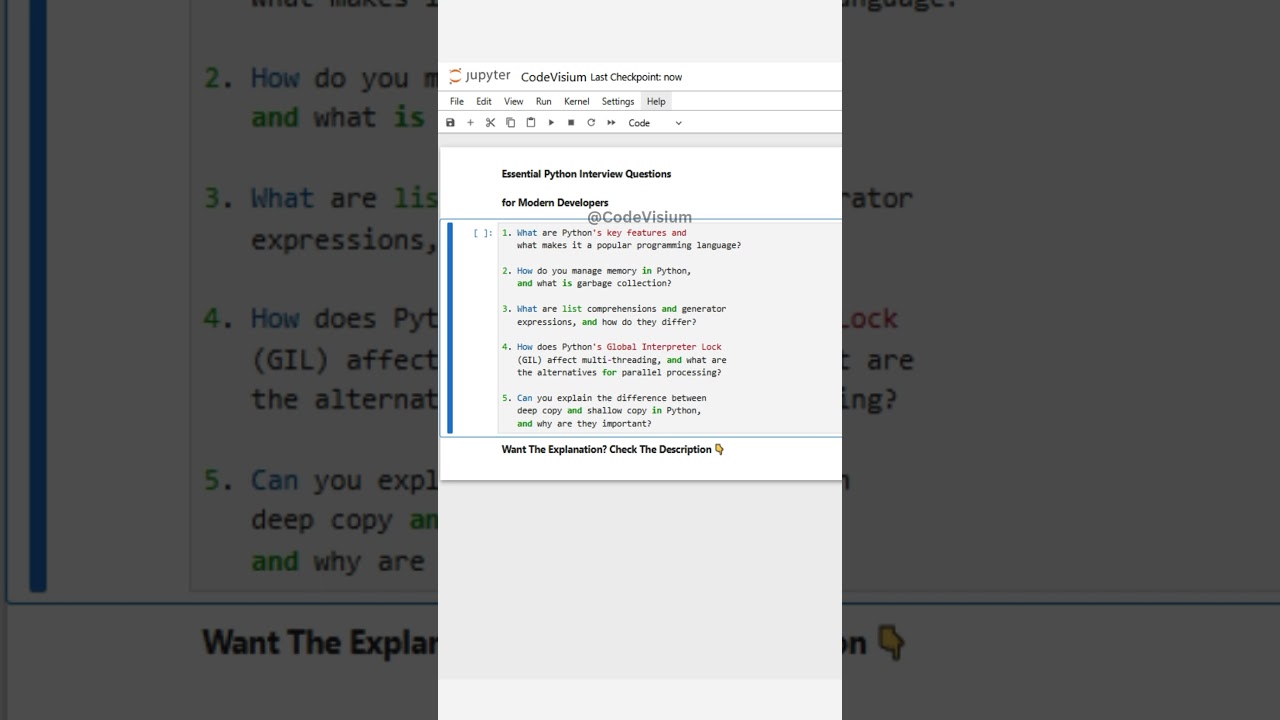Click the line 'deep copy and shallow copy in Python,'

coord(609,411)
